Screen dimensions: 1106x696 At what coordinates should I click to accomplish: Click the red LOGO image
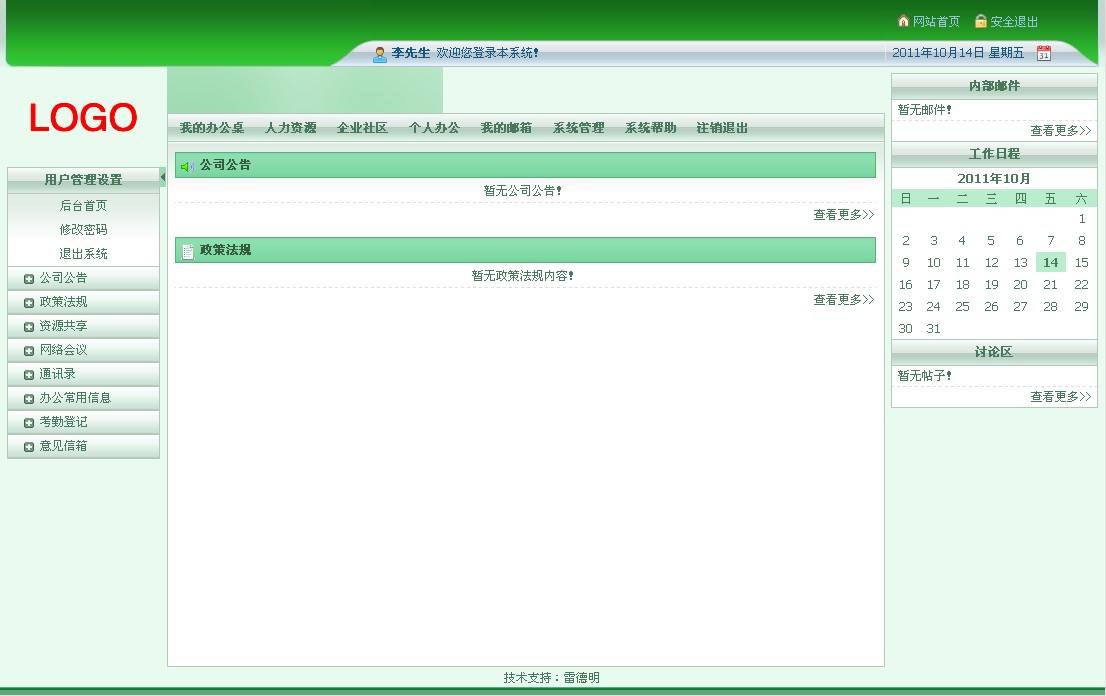coord(83,117)
